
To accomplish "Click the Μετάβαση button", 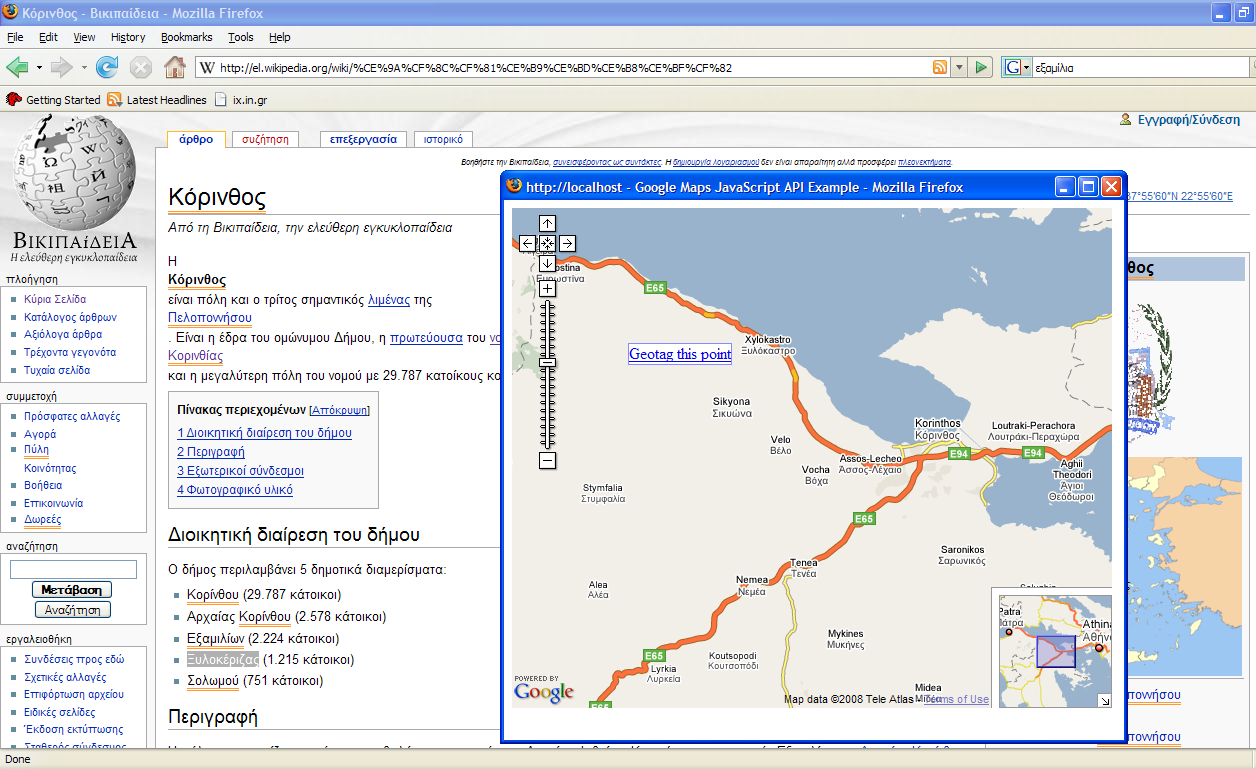I will tap(72, 590).
